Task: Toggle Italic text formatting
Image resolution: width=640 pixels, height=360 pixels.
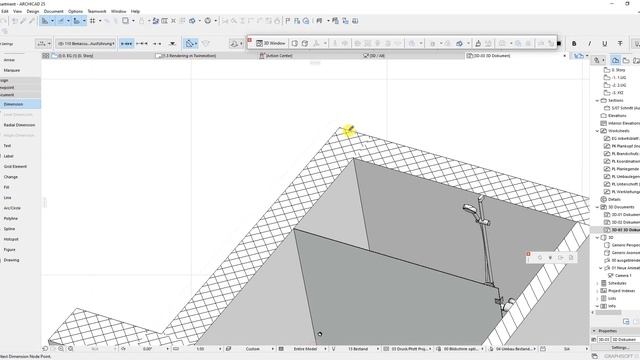Action: 589,43
